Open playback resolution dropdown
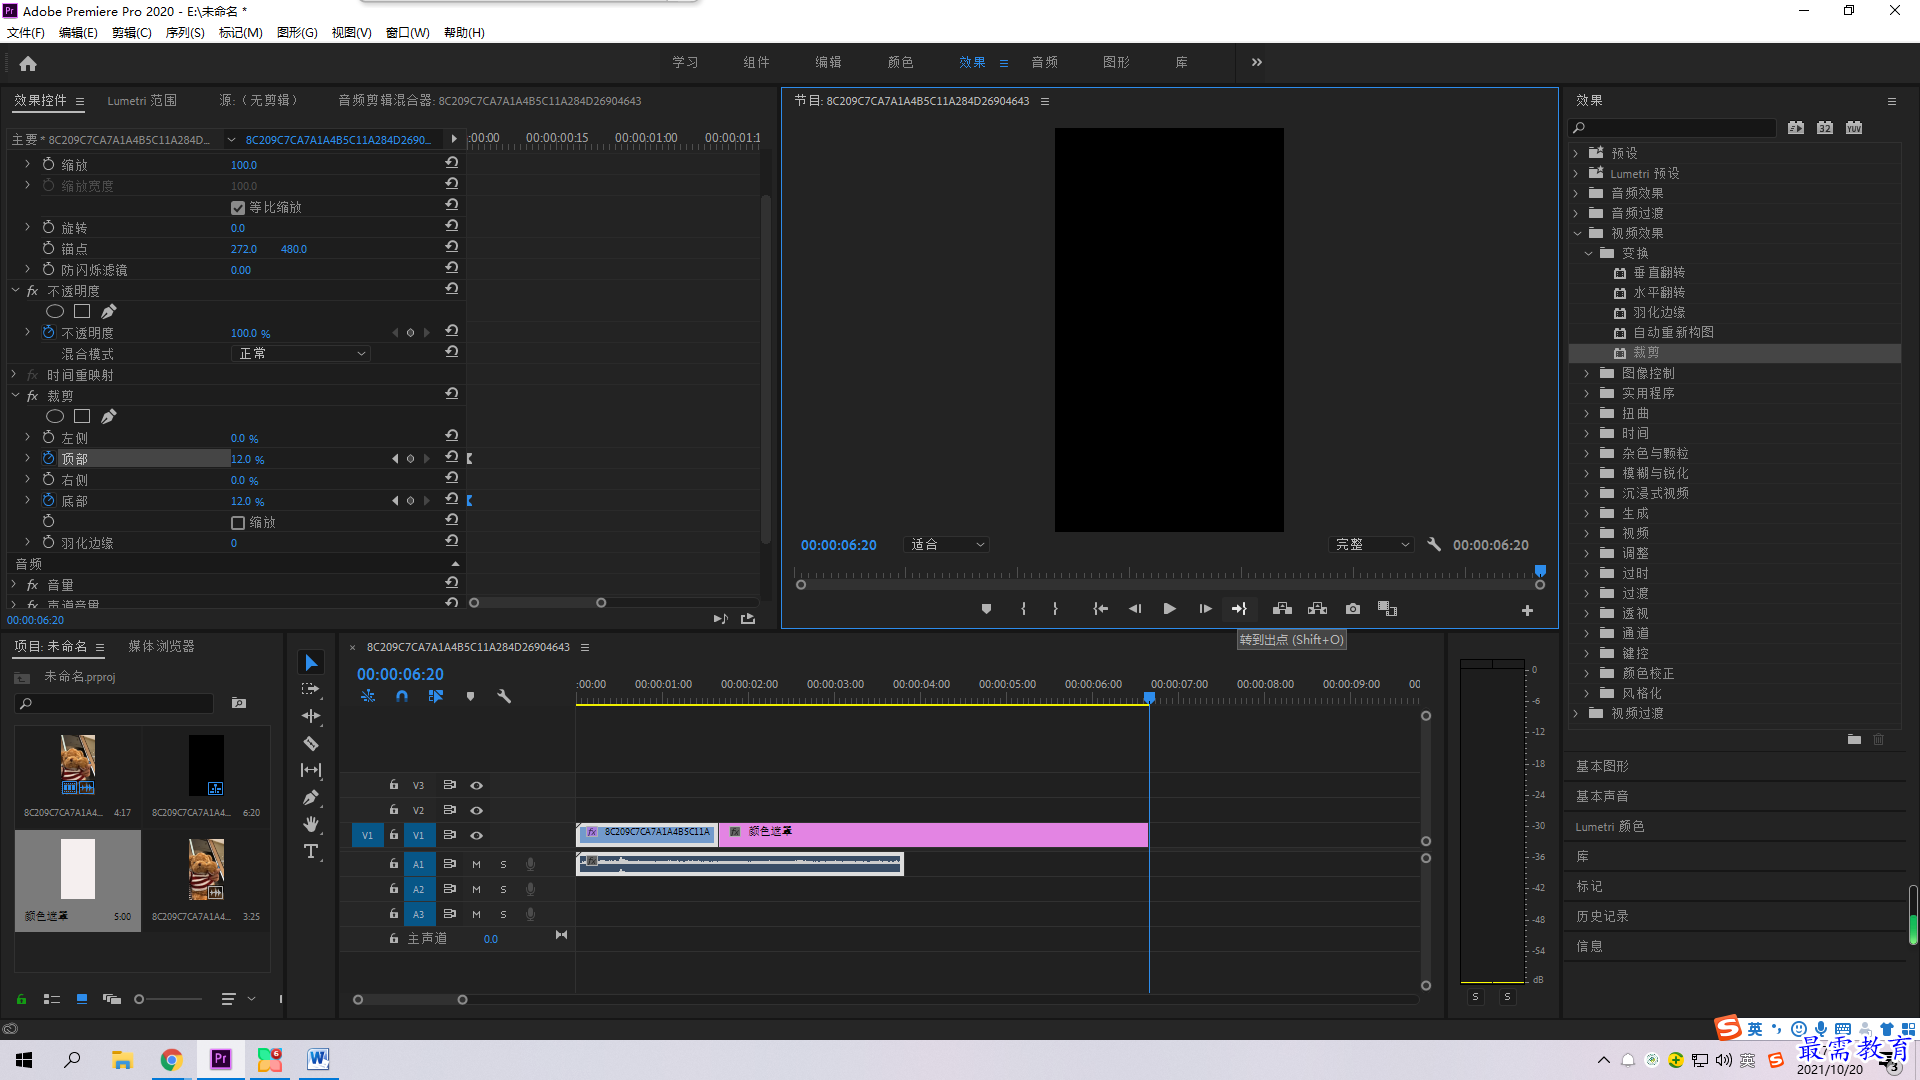 tap(1371, 545)
